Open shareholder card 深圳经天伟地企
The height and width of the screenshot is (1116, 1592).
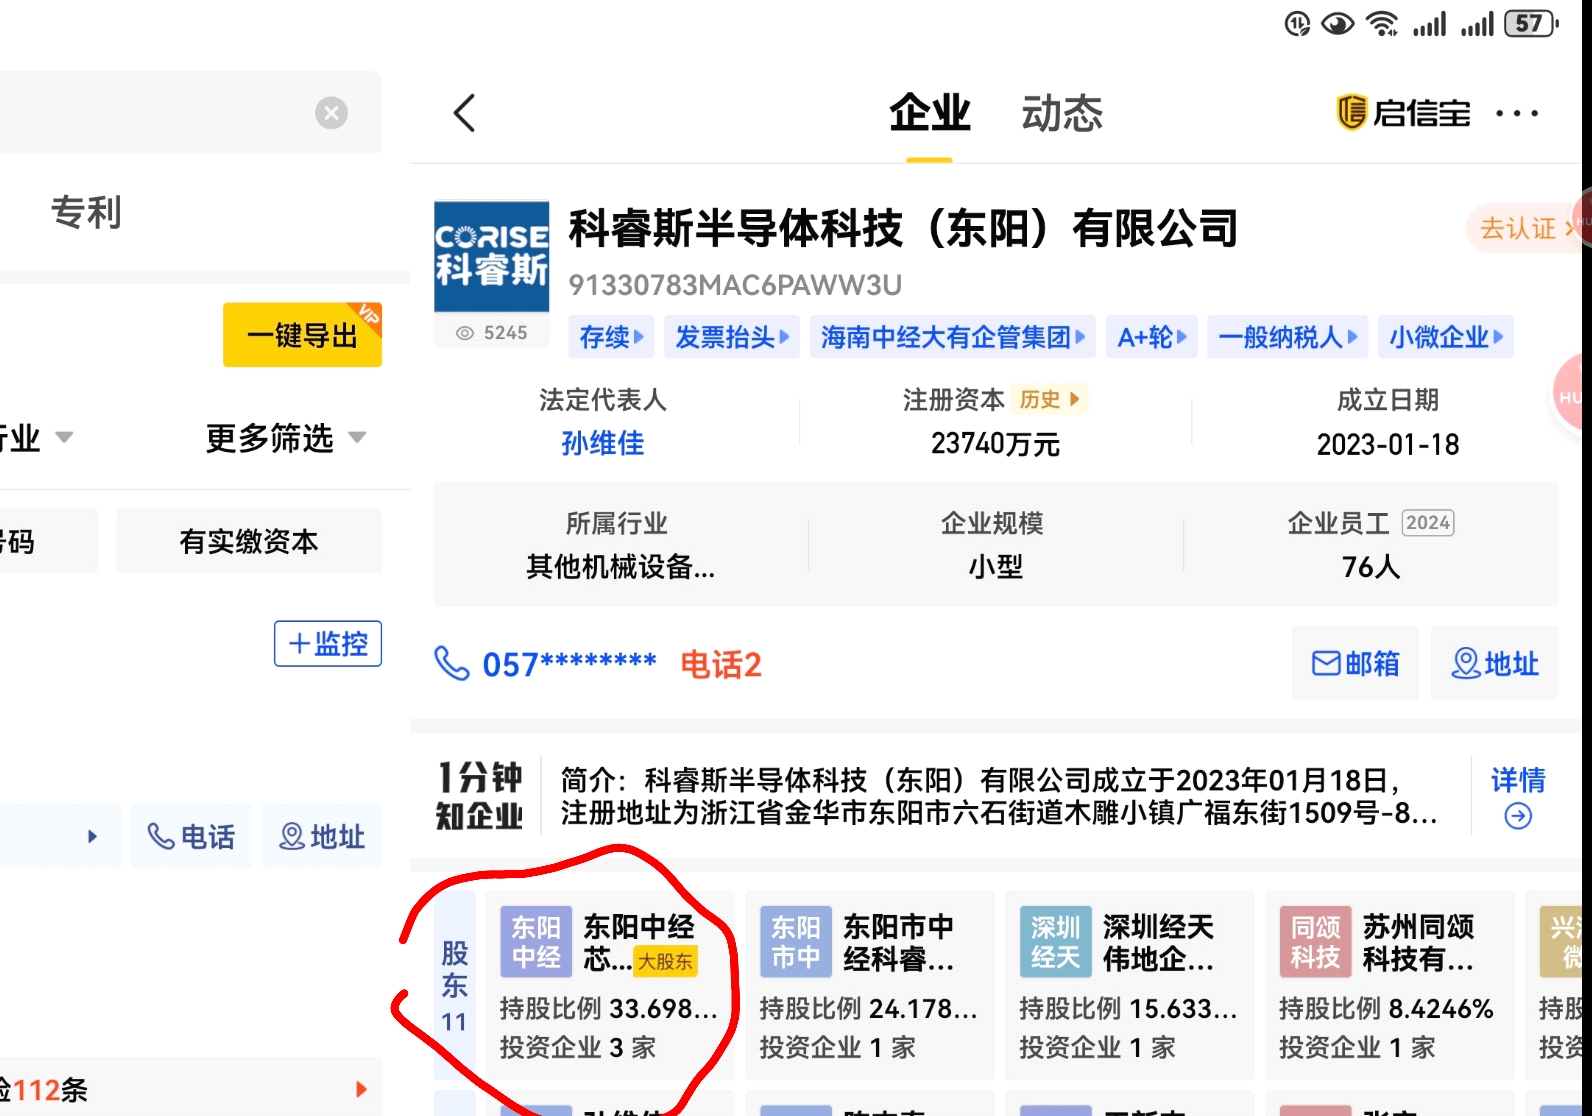[1130, 985]
